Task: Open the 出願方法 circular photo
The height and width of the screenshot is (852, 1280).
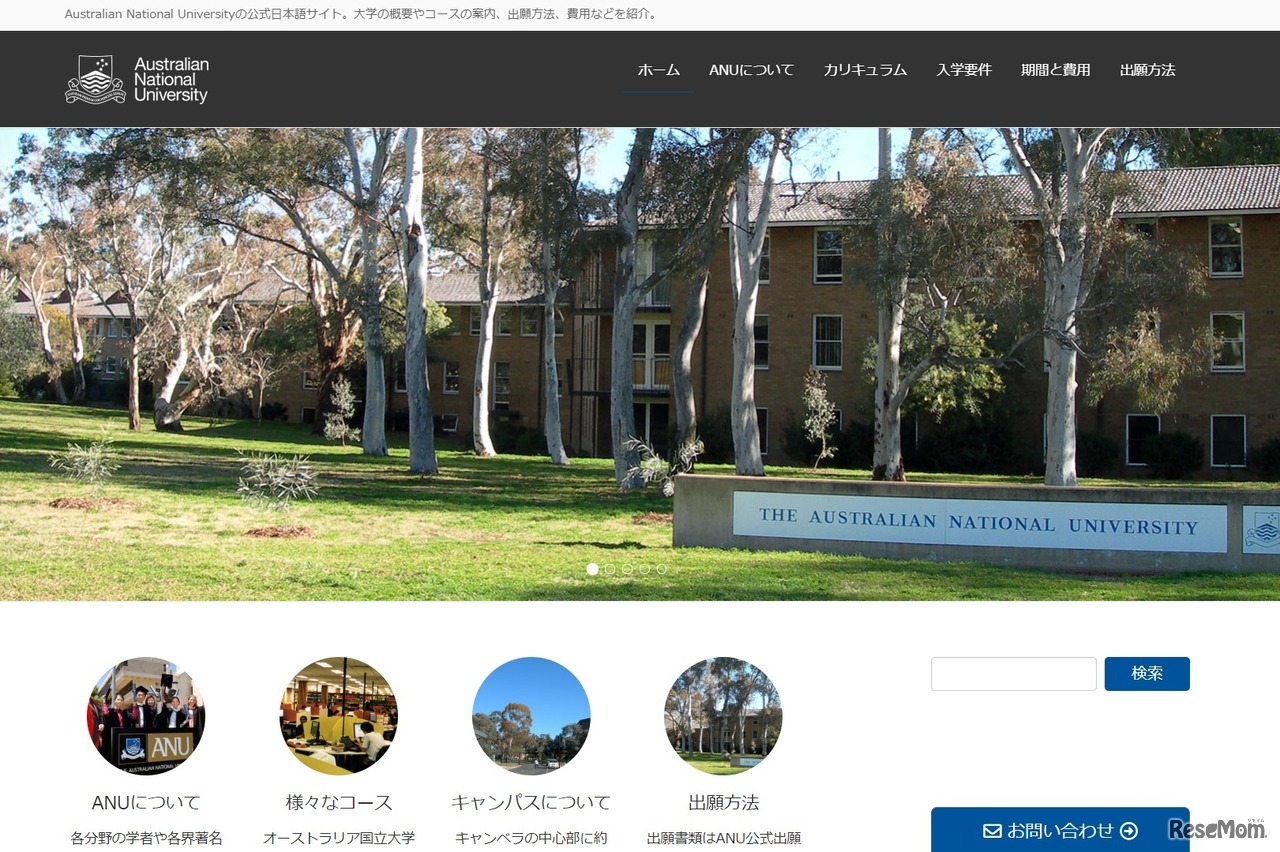Action: (x=723, y=716)
